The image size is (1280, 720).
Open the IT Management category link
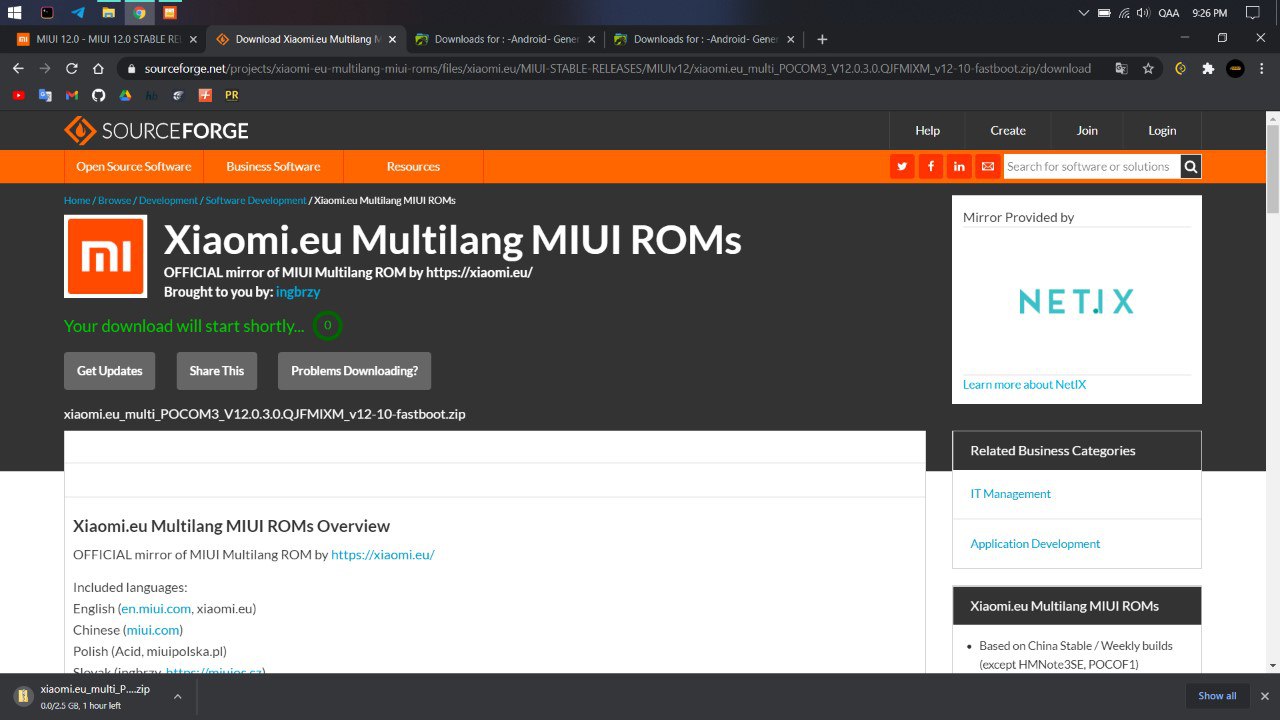coord(1010,494)
